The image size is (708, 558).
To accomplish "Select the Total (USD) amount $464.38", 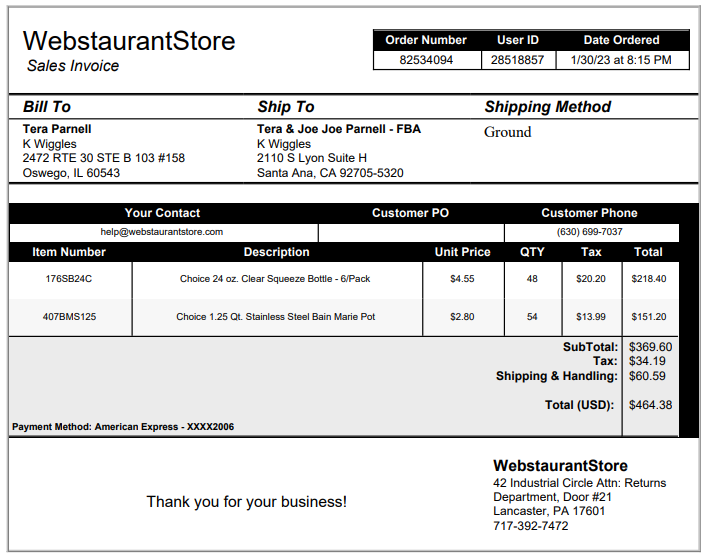I will click(x=650, y=405).
